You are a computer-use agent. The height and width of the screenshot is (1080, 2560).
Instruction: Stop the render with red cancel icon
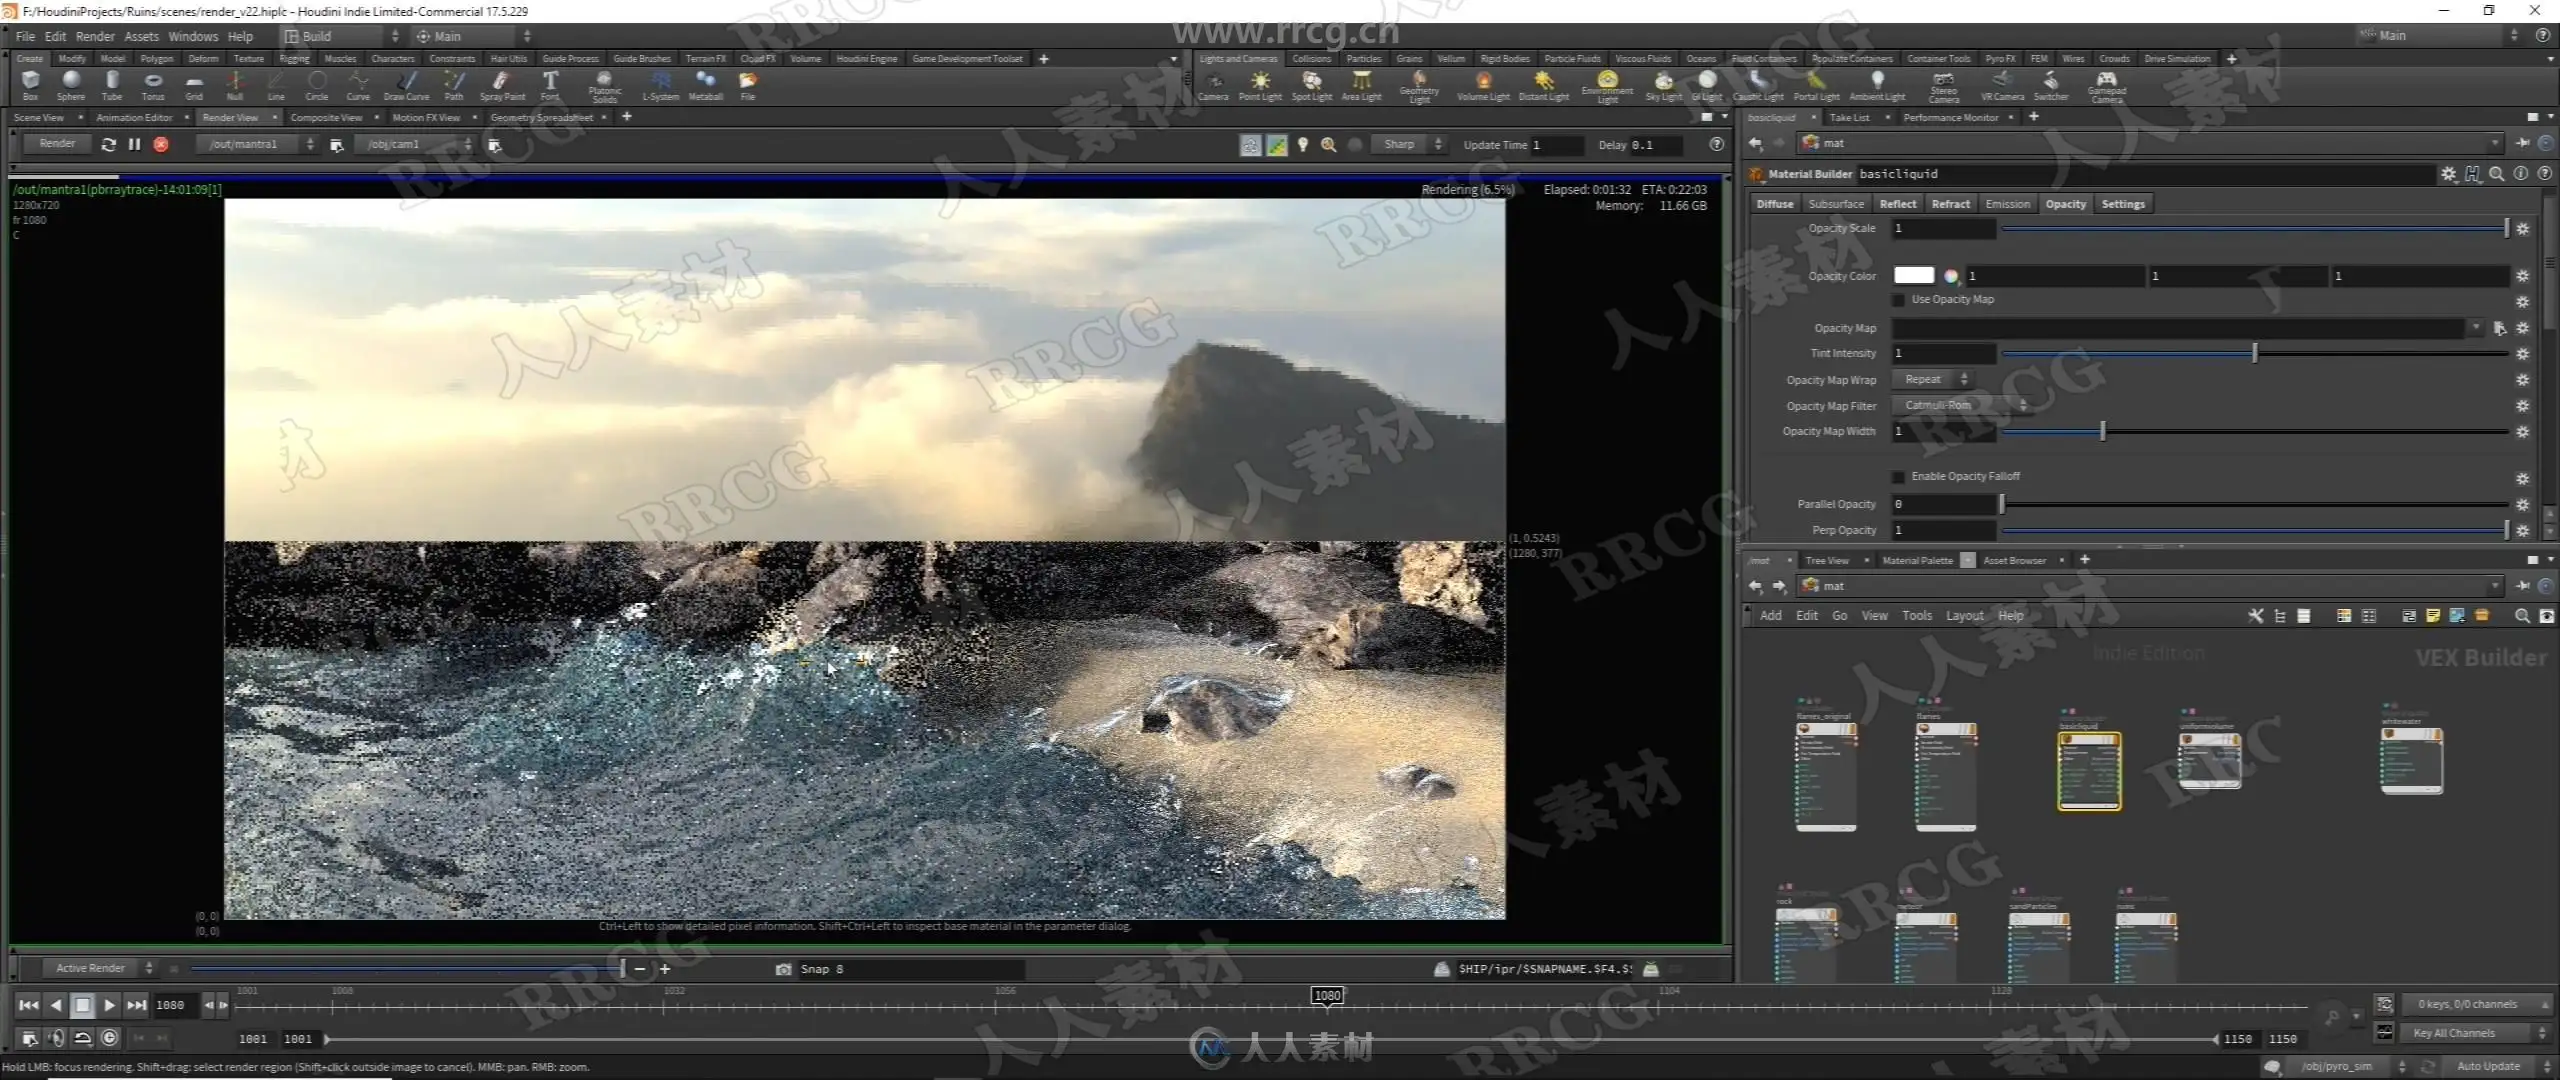tap(161, 145)
